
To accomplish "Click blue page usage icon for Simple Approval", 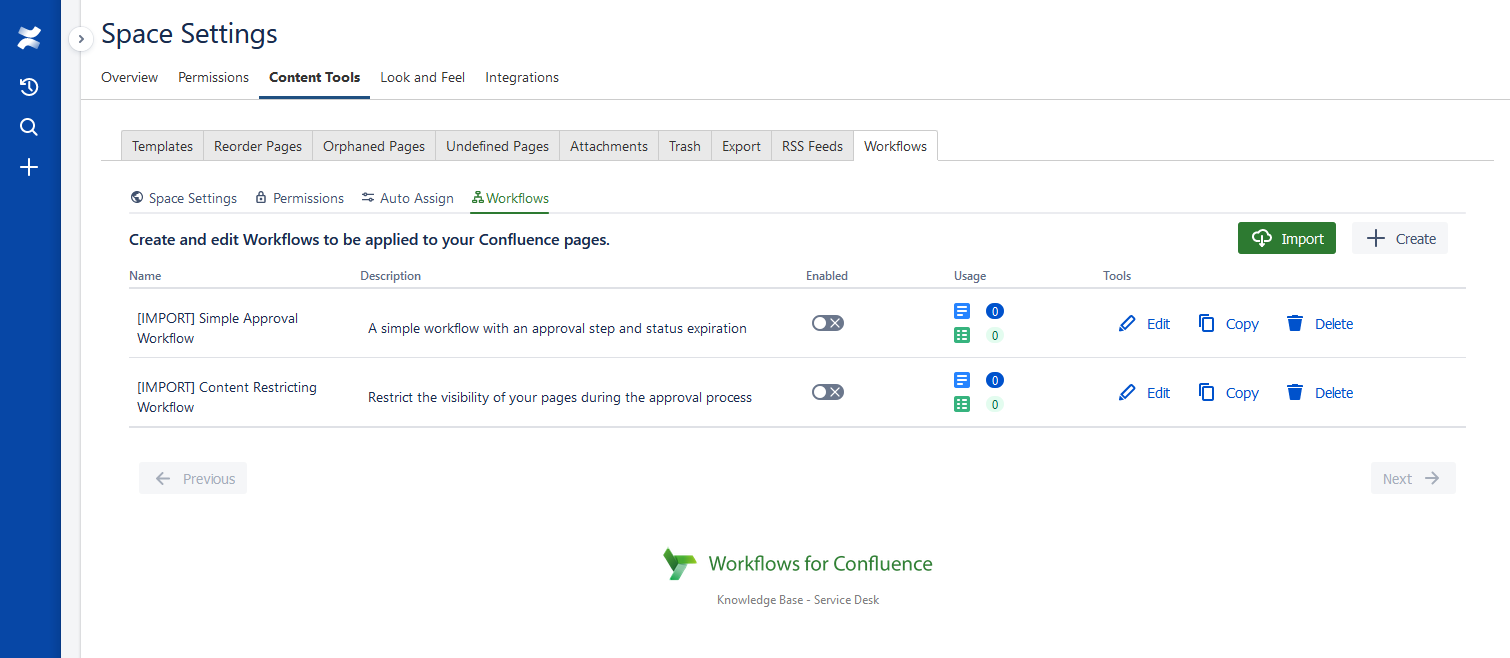I will coord(962,311).
